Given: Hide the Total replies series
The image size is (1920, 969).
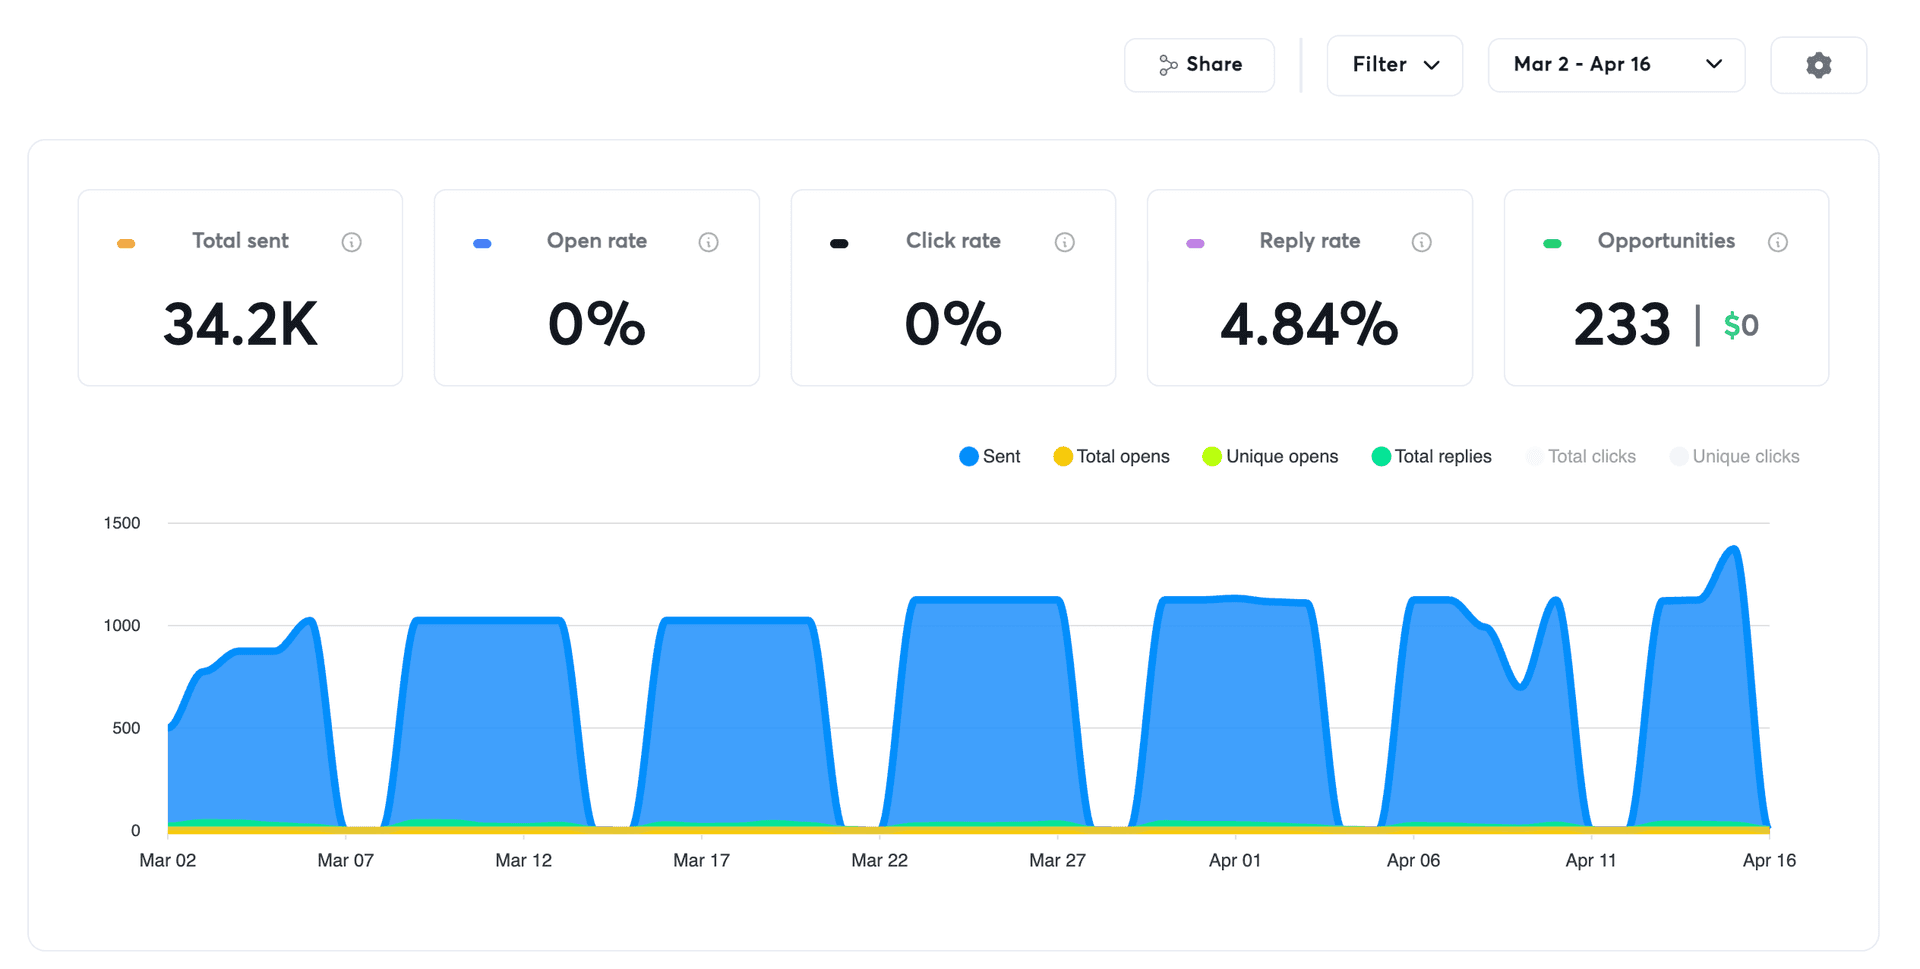Looking at the screenshot, I should click(1431, 457).
